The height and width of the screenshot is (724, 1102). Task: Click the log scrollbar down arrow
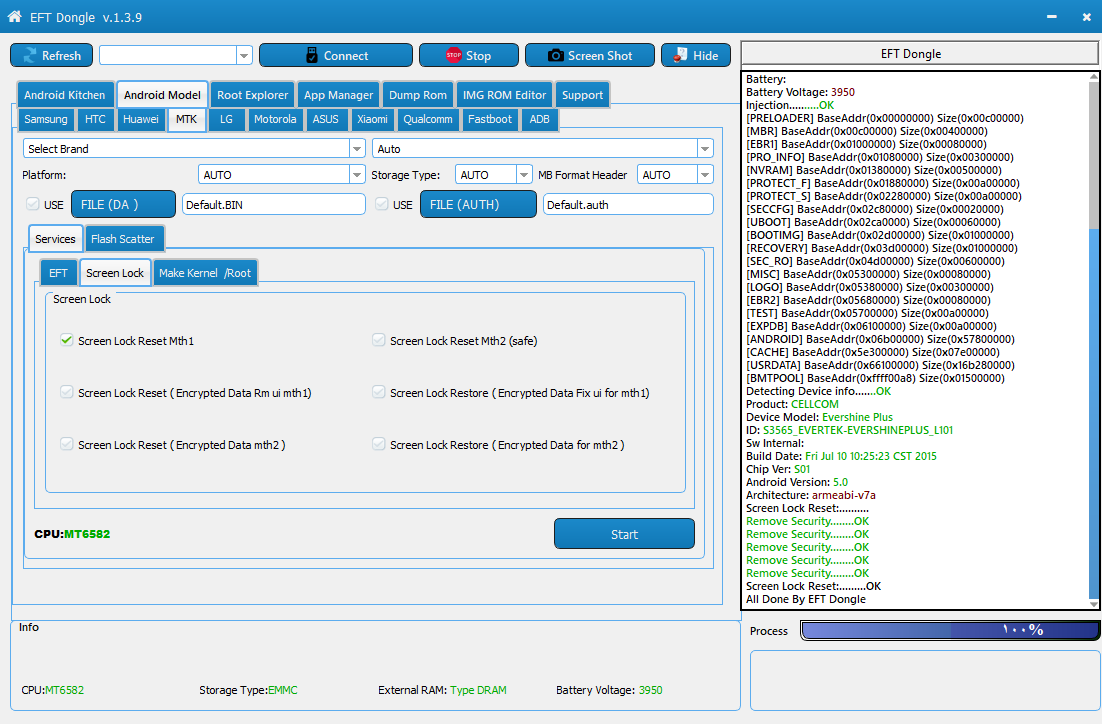pos(1094,604)
